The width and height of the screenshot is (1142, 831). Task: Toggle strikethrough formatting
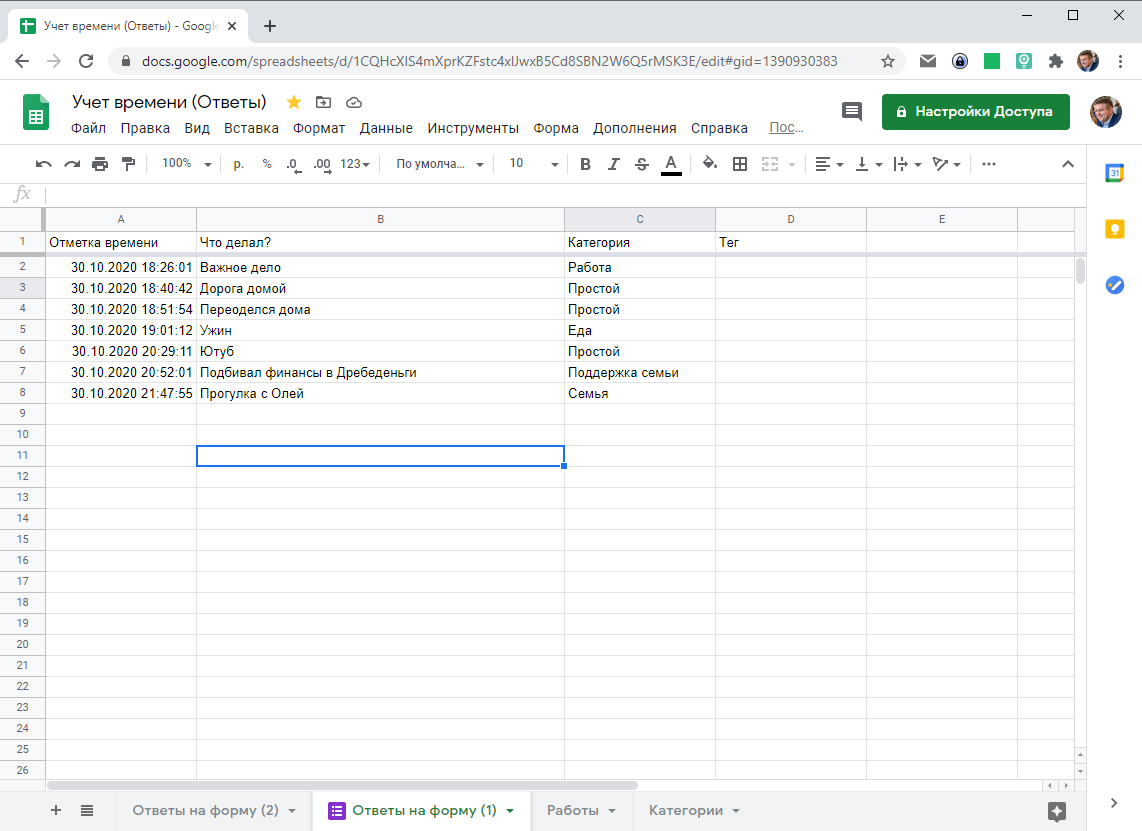click(641, 164)
